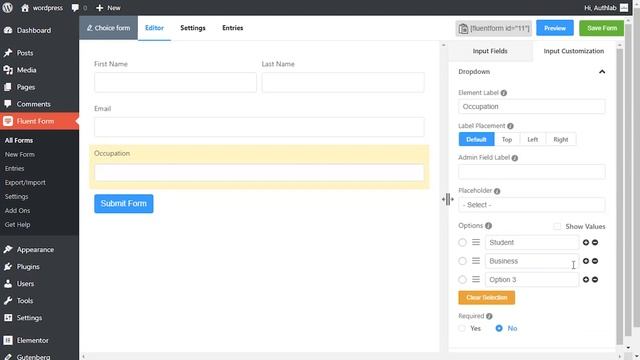Click the Clear Selection button
Viewport: 640px width, 360px height.
(x=487, y=298)
